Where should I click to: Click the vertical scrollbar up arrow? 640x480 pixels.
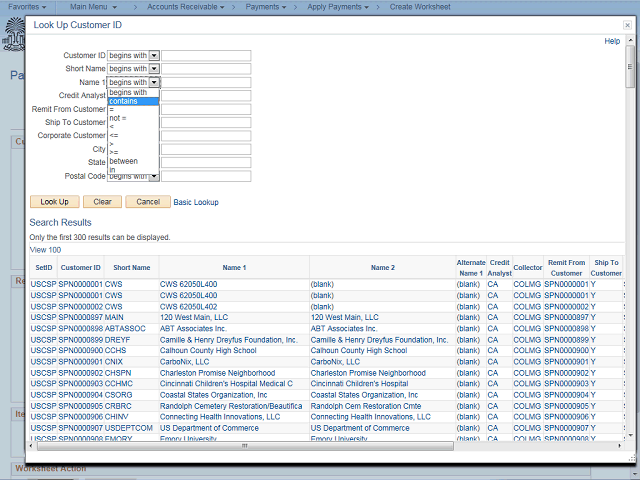point(630,40)
